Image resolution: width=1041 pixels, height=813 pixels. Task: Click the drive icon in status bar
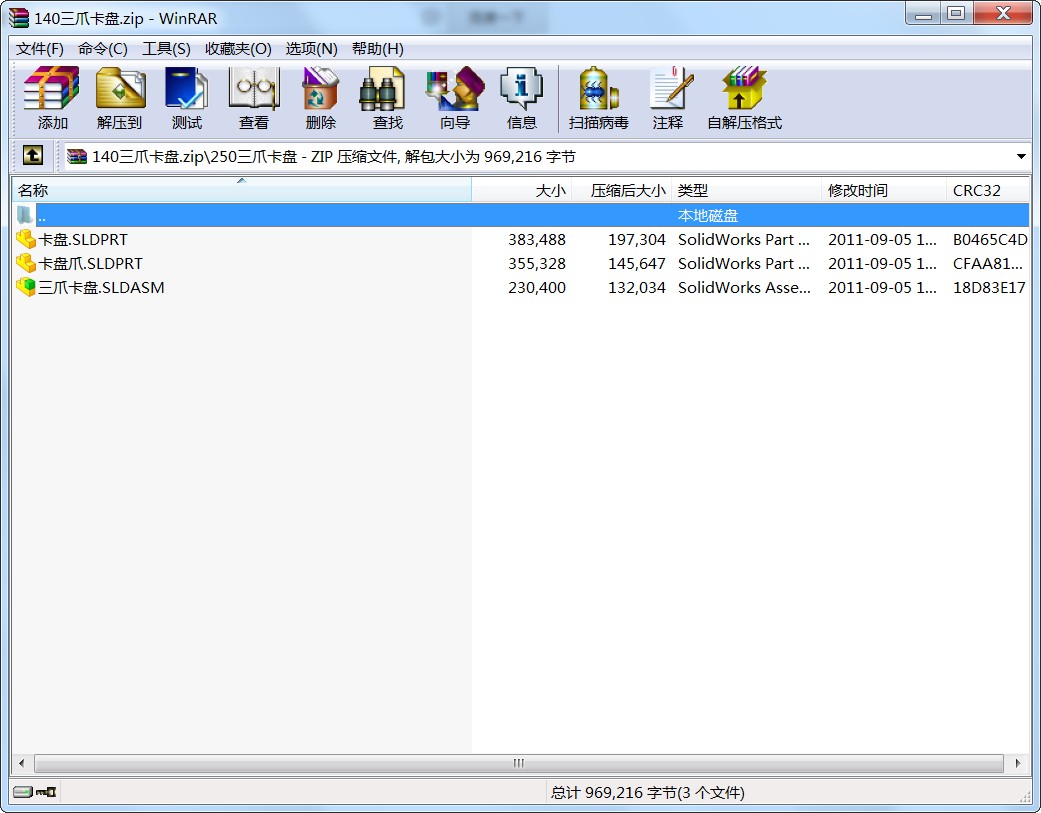pos(23,792)
